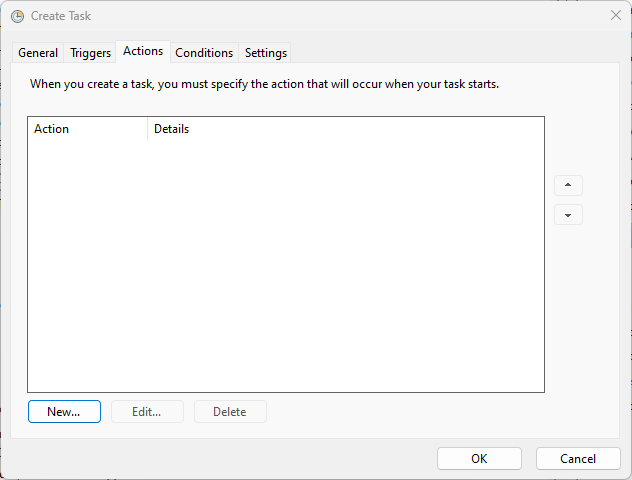632x480 pixels.
Task: Click the Create Task clock icon
Action: (17, 16)
